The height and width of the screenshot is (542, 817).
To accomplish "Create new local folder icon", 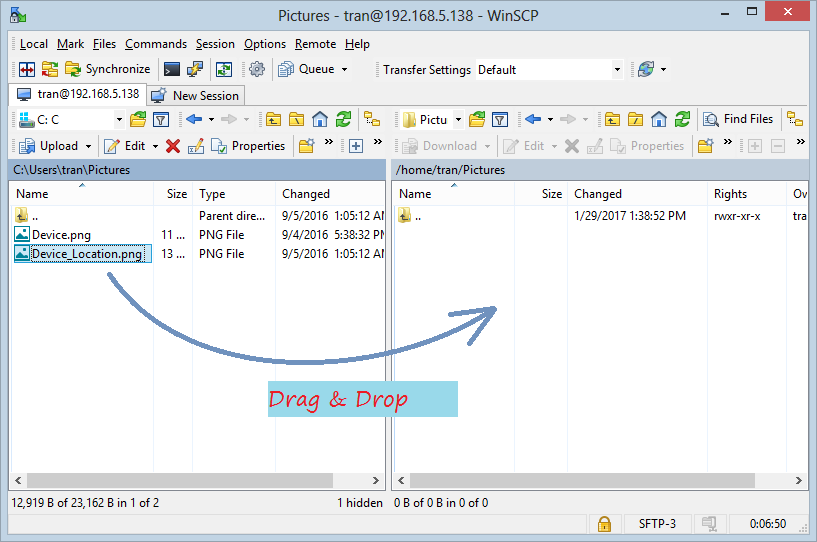I will pos(306,146).
